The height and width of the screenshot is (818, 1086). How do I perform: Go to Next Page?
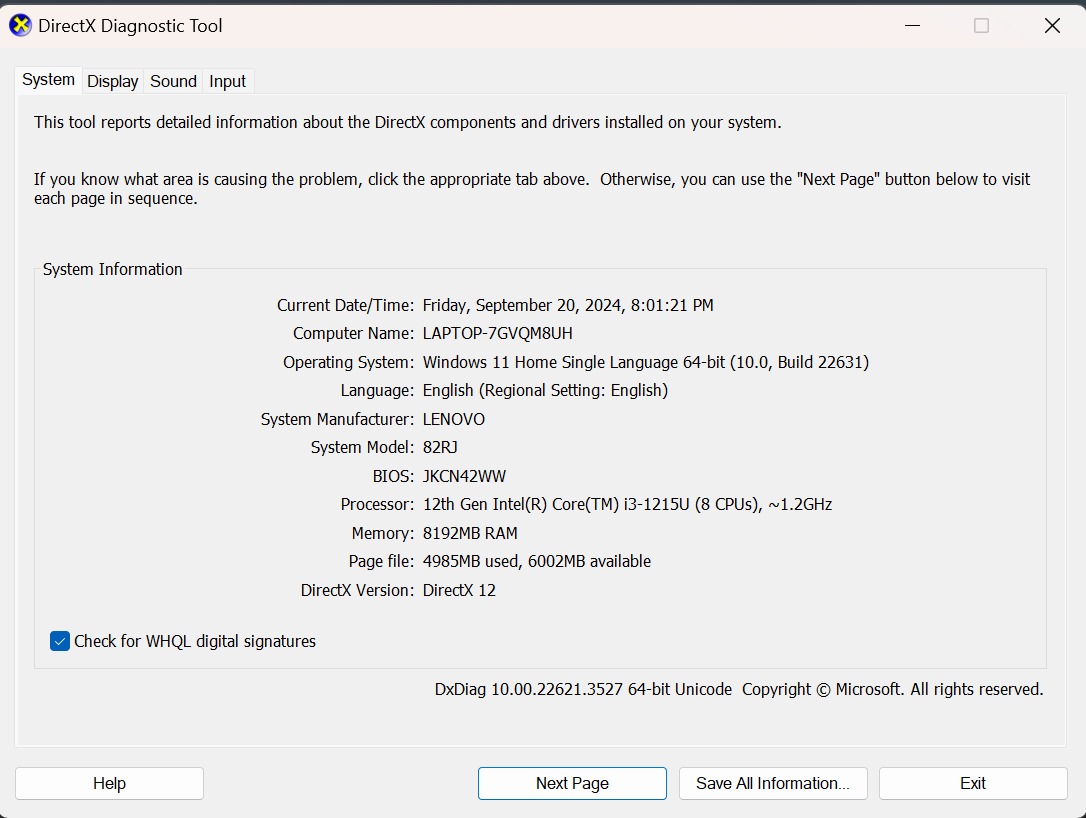572,783
